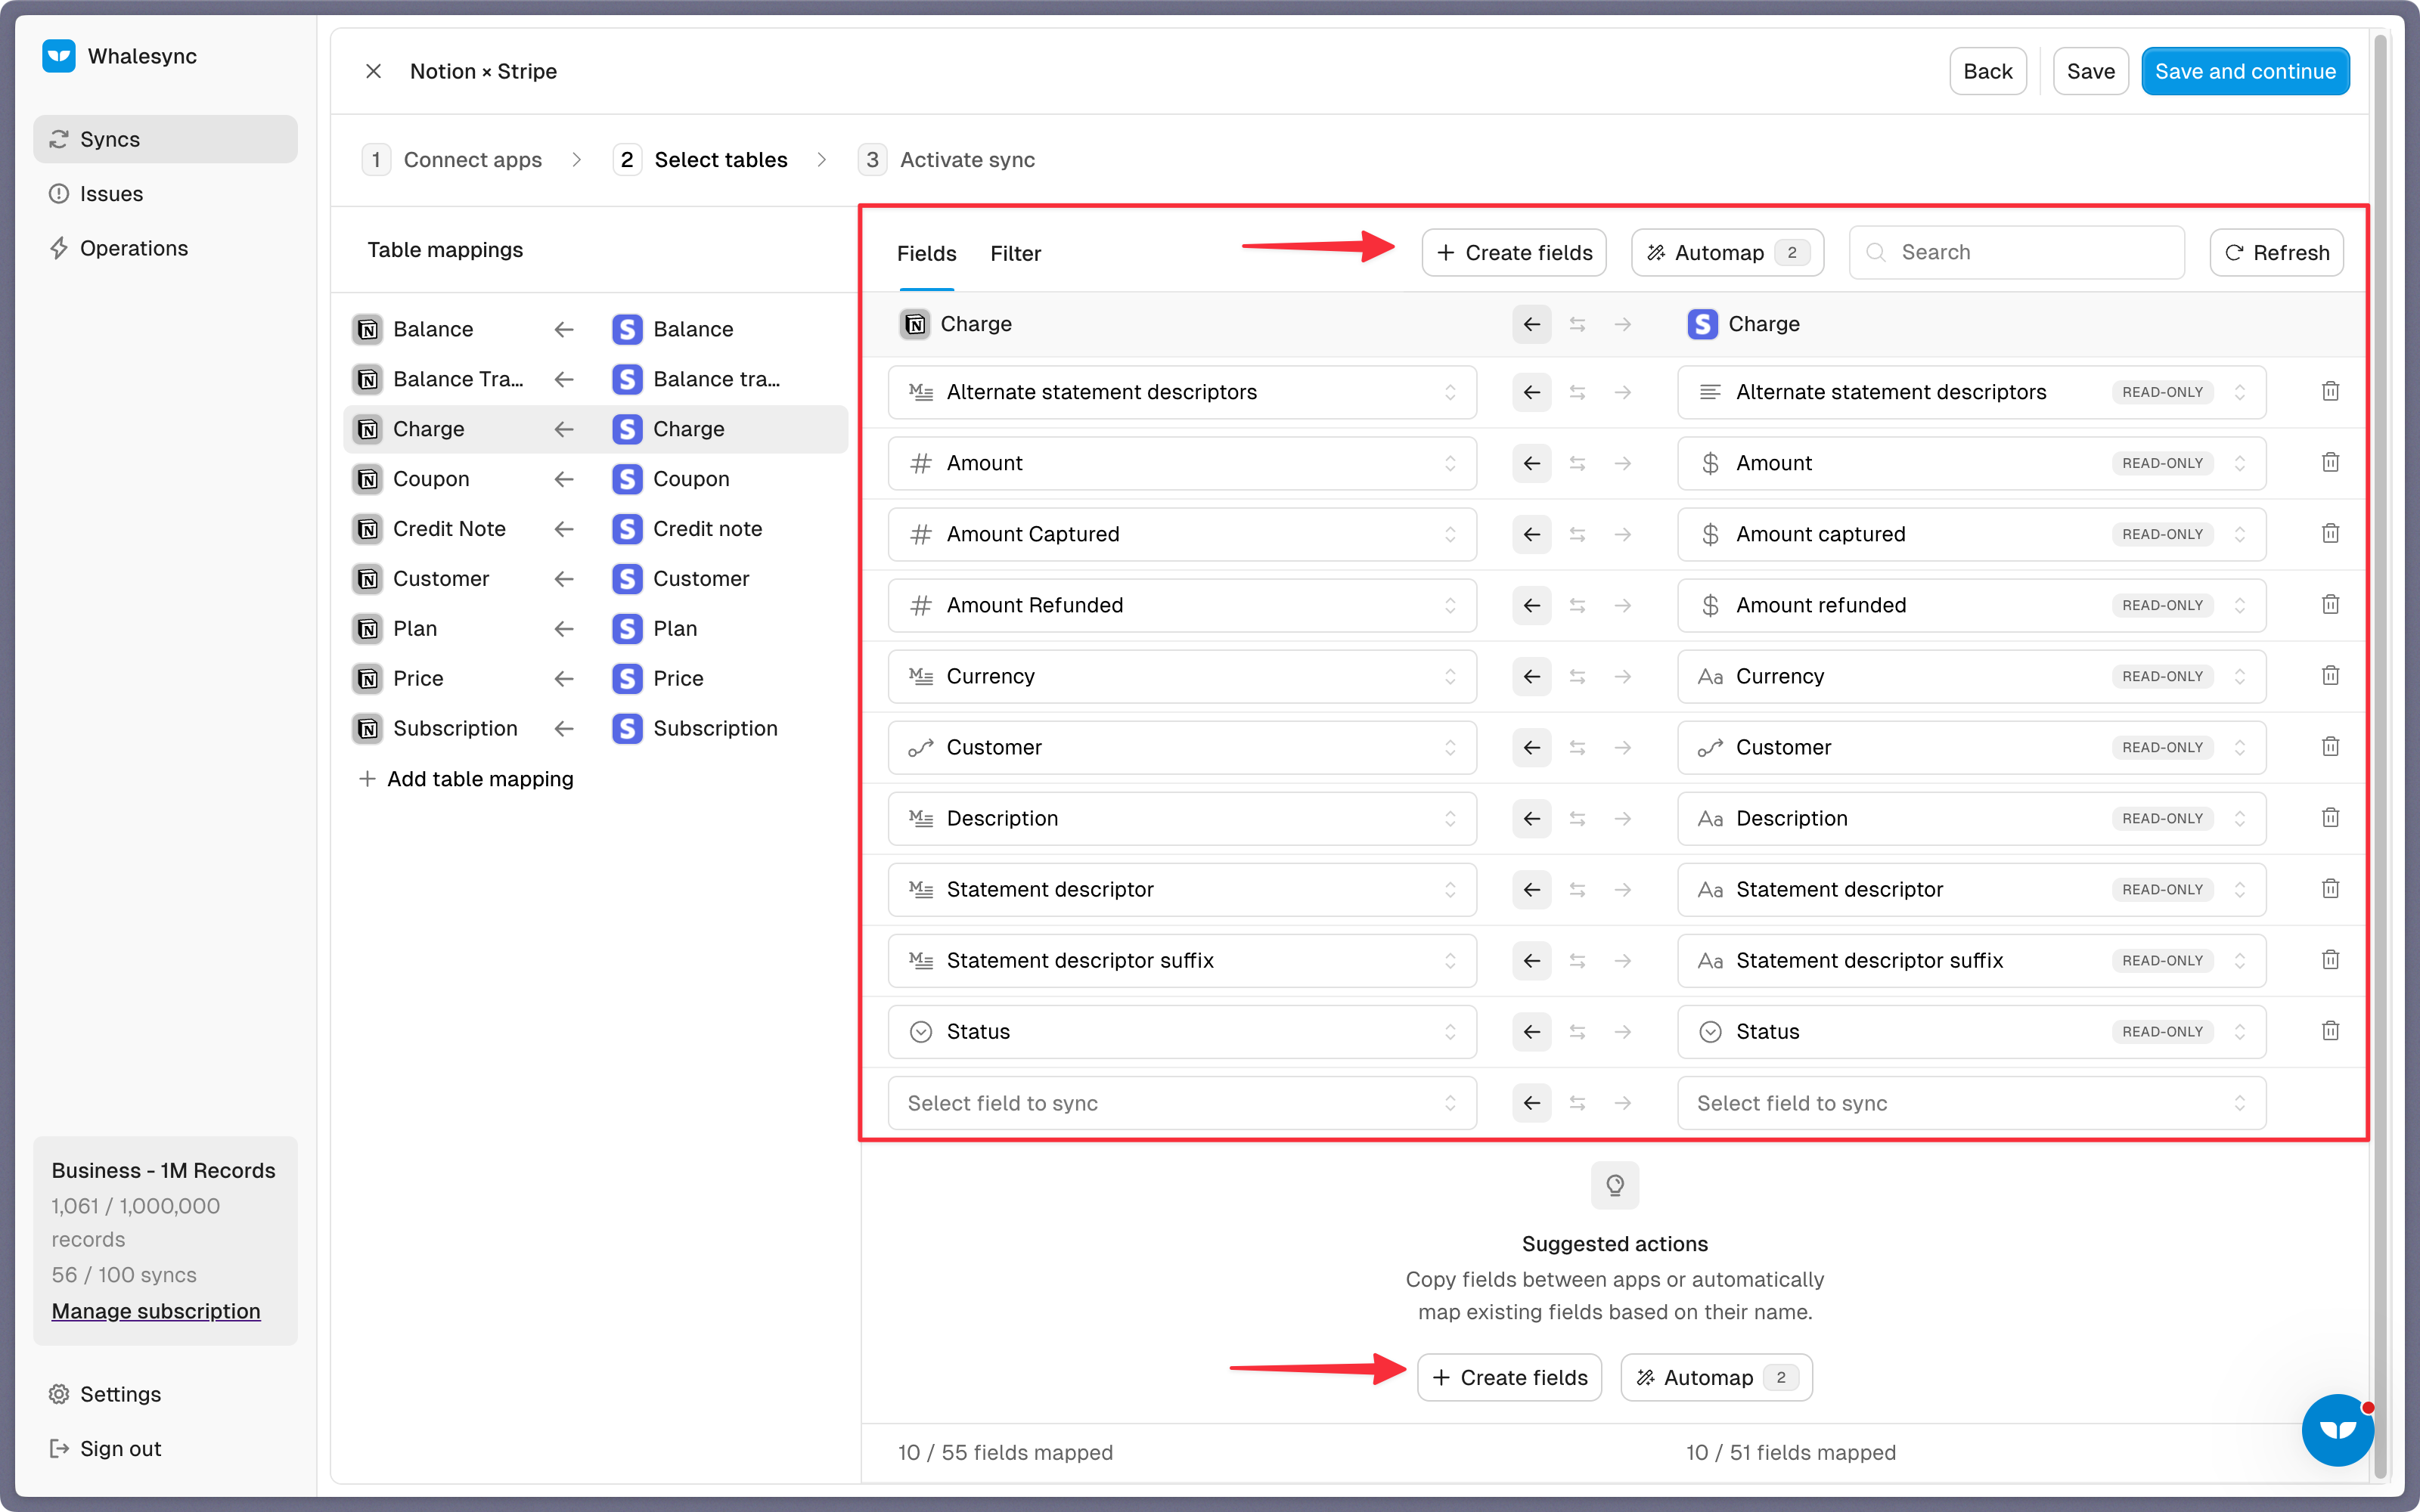
Task: Select the Coupon table mapping
Action: tap(595, 479)
